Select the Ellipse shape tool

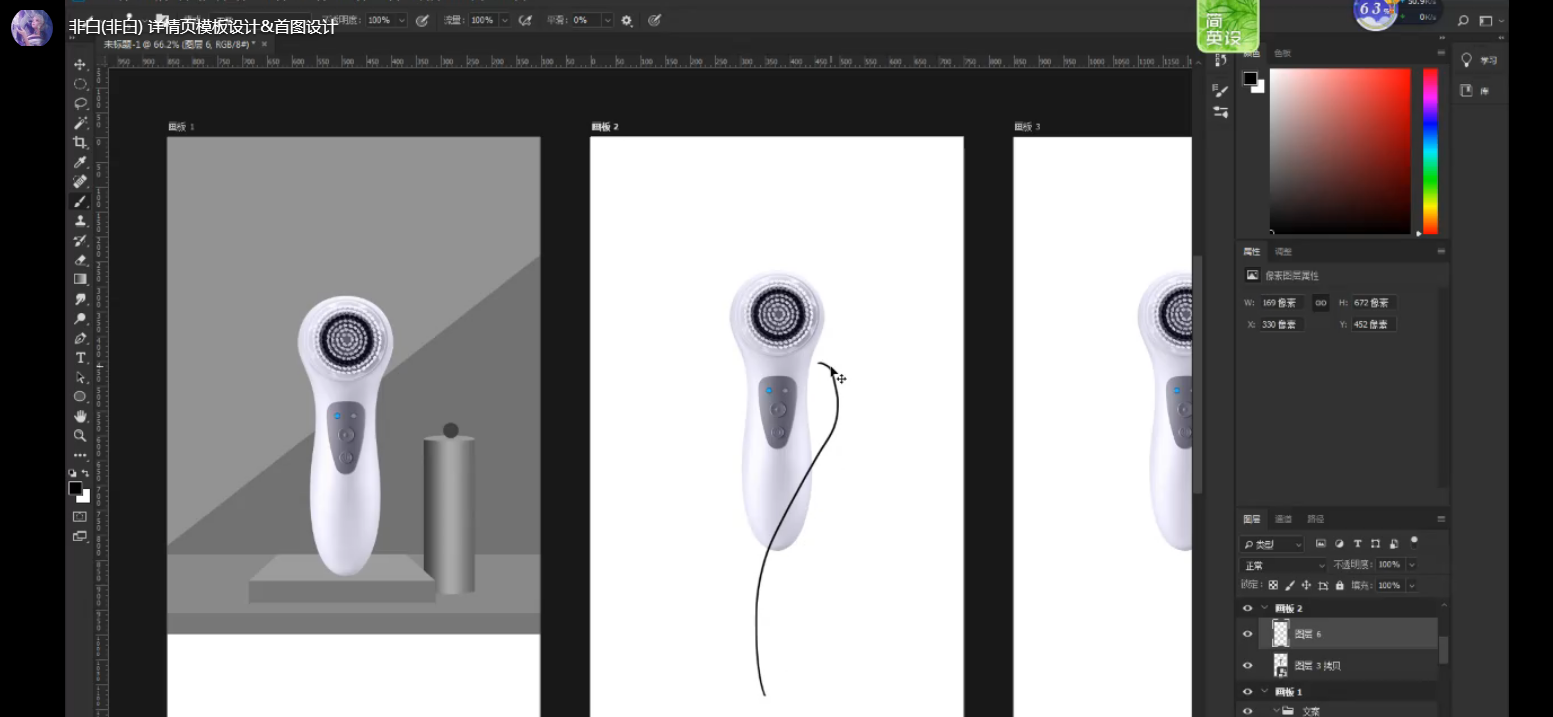[80, 396]
